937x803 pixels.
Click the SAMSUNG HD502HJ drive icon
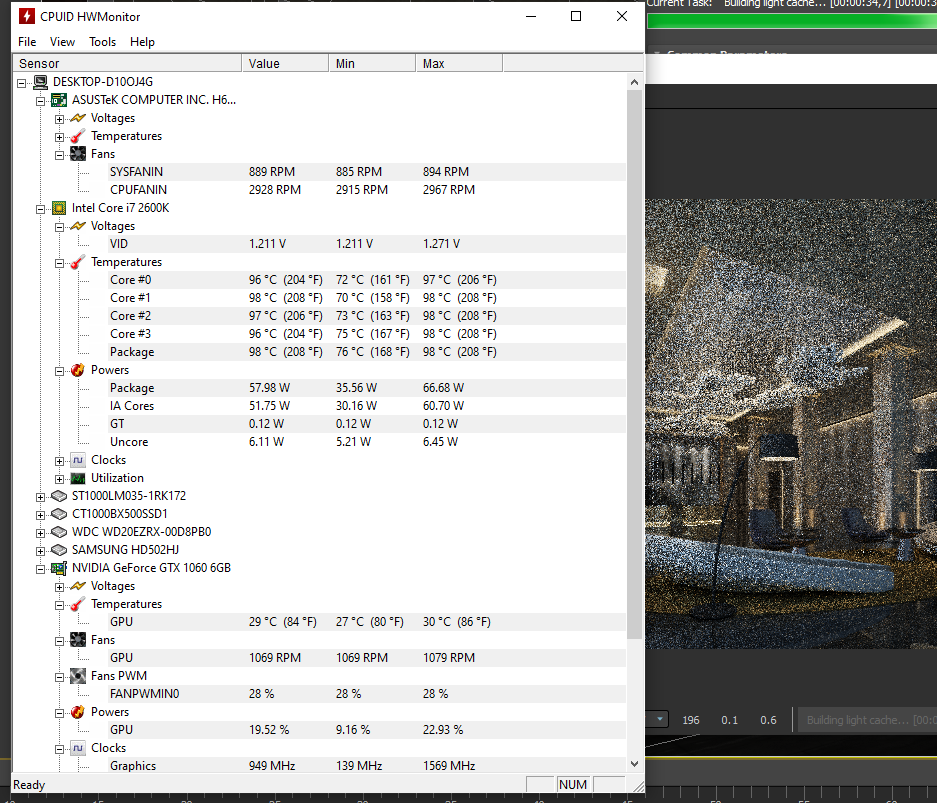pos(59,550)
